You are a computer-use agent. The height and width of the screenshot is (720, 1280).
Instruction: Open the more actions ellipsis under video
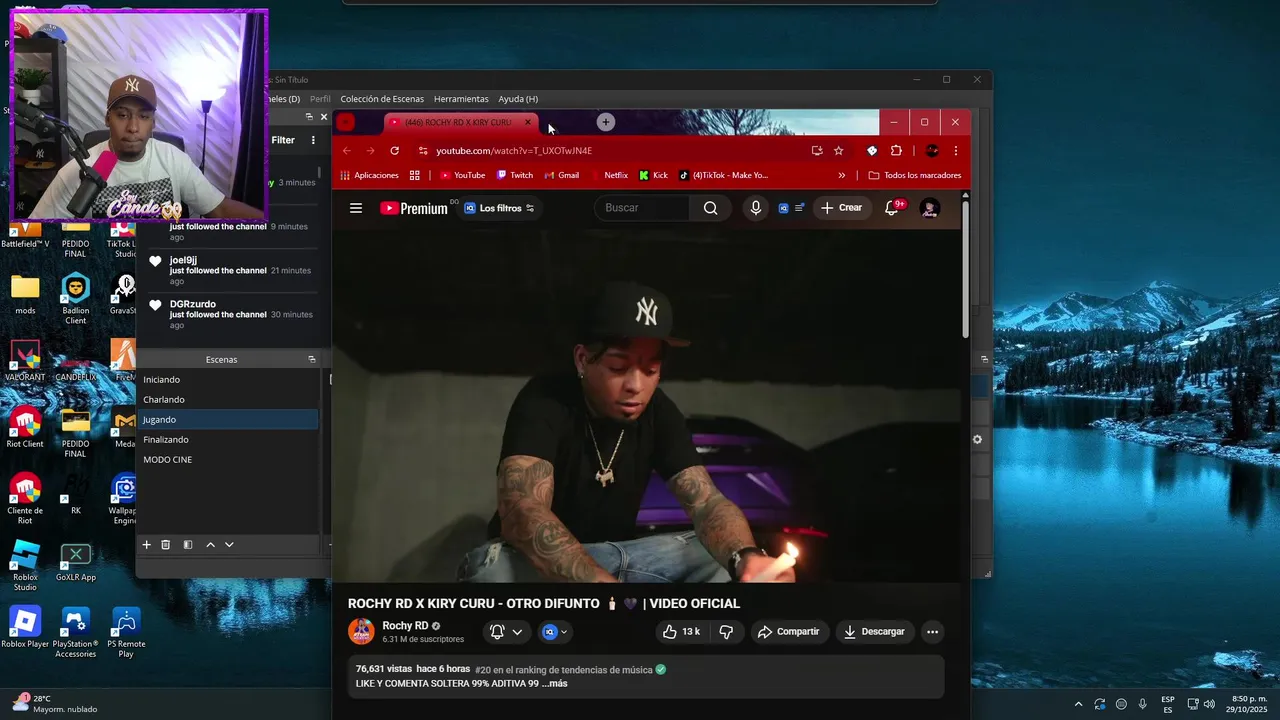tap(932, 632)
